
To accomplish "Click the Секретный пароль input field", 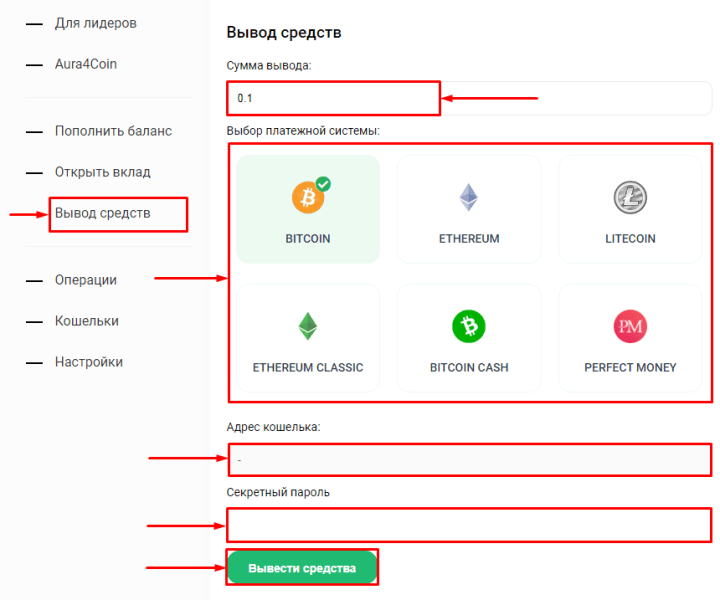I will (x=468, y=524).
